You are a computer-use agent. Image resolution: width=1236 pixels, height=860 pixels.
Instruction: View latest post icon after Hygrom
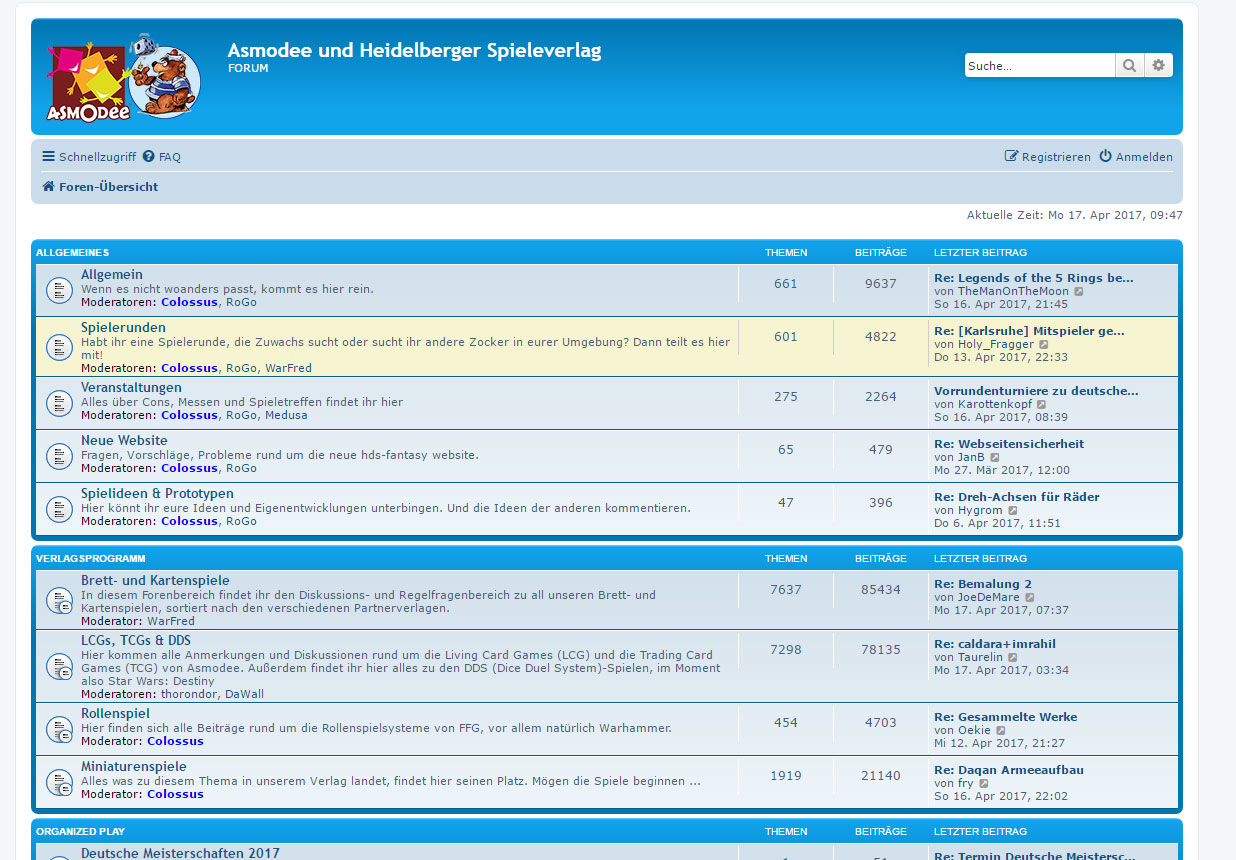(x=1013, y=511)
